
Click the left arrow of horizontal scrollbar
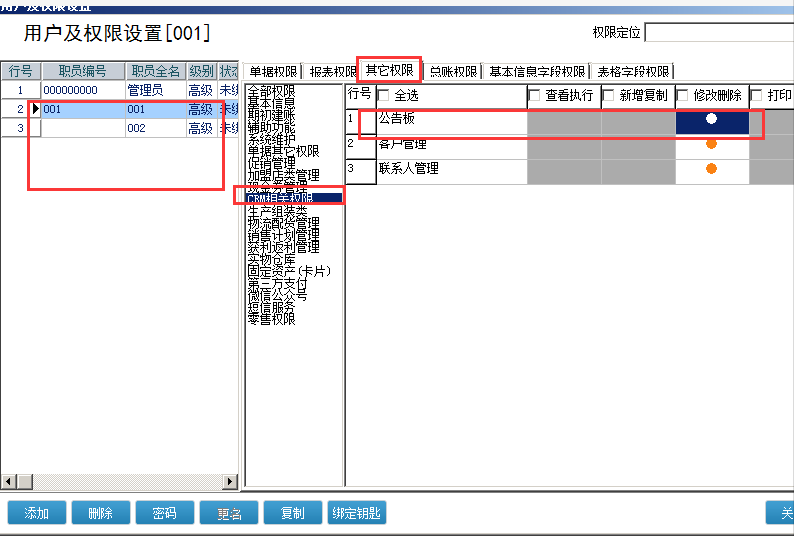click(x=9, y=481)
